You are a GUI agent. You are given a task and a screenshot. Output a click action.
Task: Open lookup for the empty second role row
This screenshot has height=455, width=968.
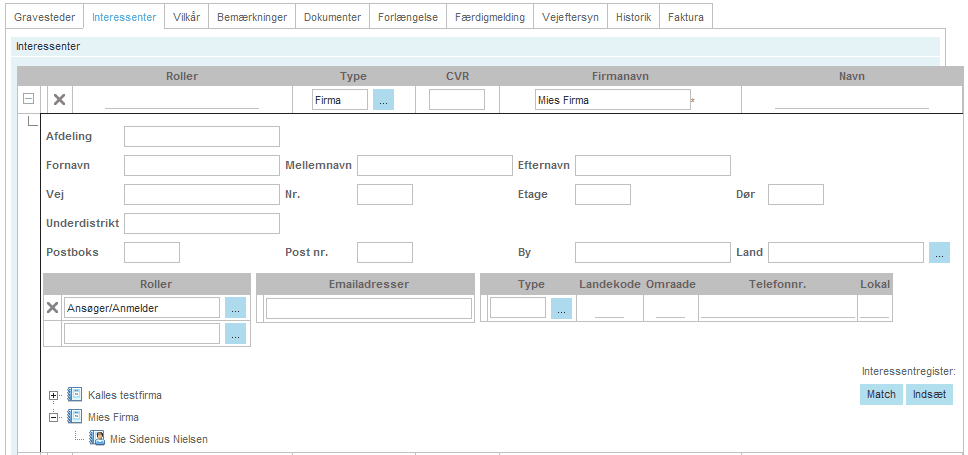tap(235, 334)
